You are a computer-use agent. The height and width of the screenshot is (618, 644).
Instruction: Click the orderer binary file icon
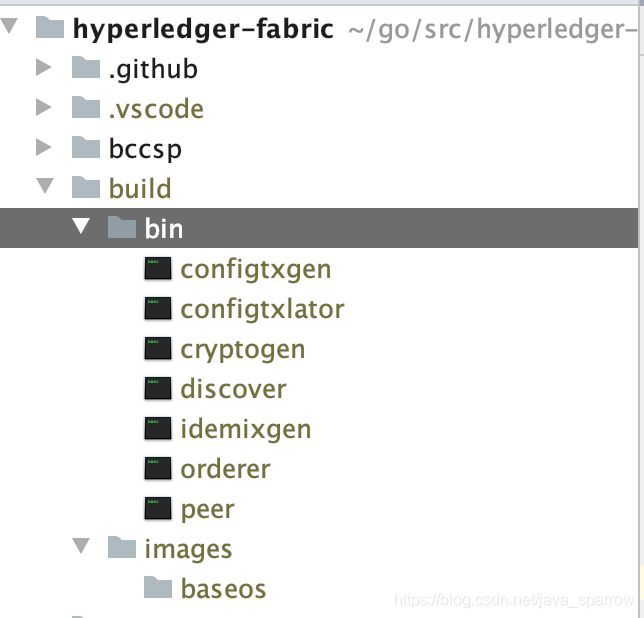pos(158,468)
